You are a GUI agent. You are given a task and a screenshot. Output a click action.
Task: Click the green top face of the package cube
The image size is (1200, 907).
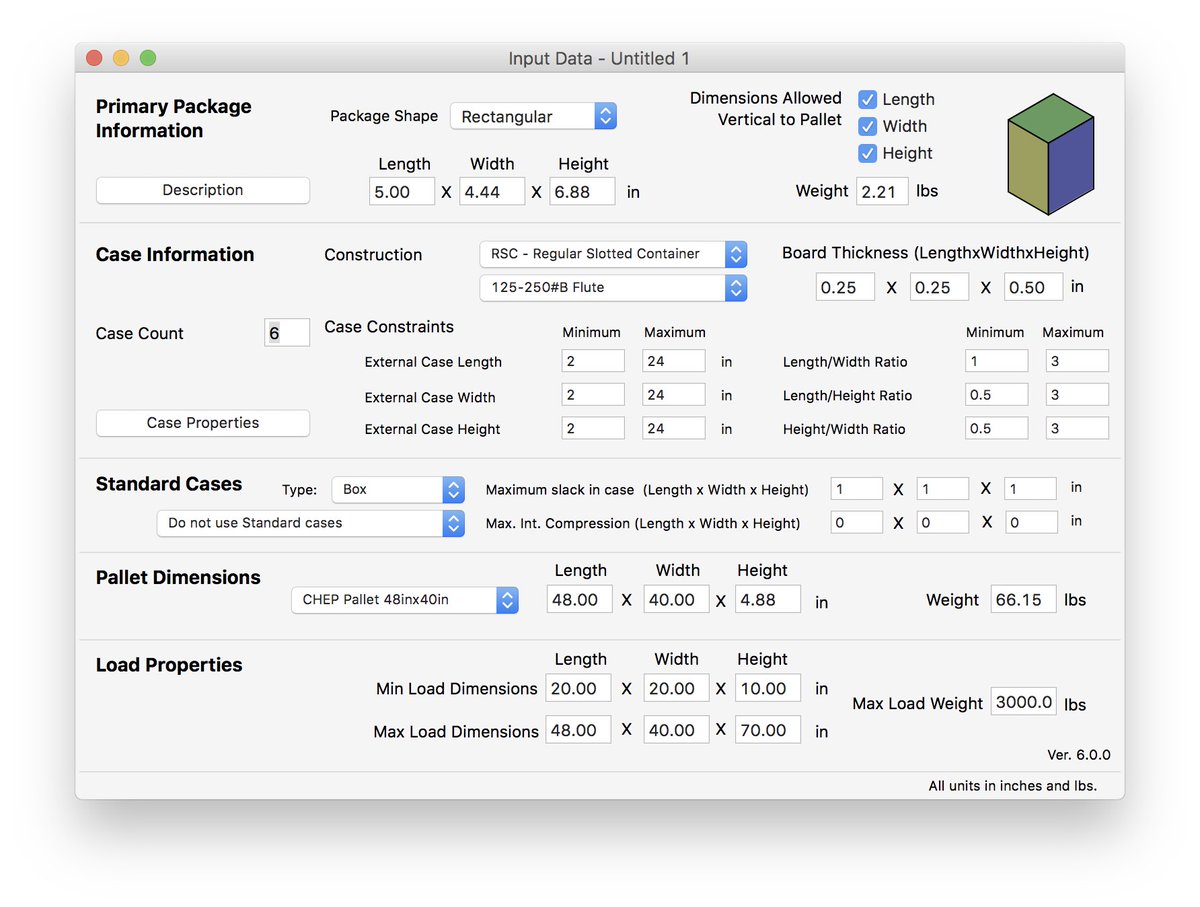1050,118
